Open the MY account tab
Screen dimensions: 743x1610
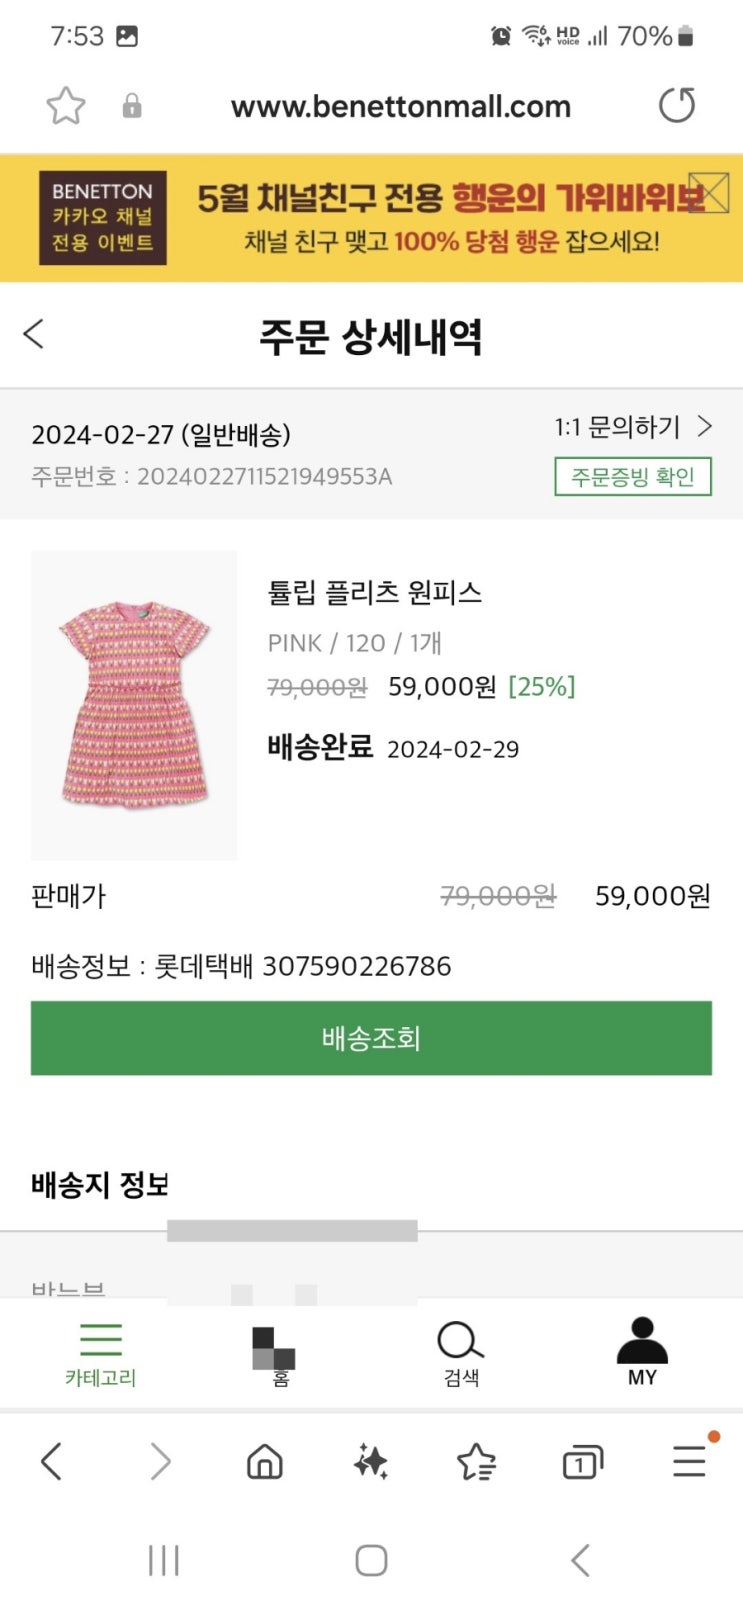[642, 1352]
